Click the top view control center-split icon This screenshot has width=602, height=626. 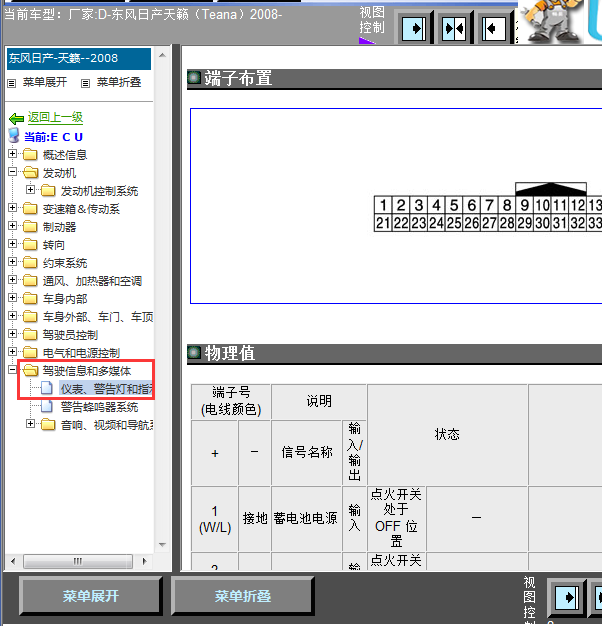(454, 28)
